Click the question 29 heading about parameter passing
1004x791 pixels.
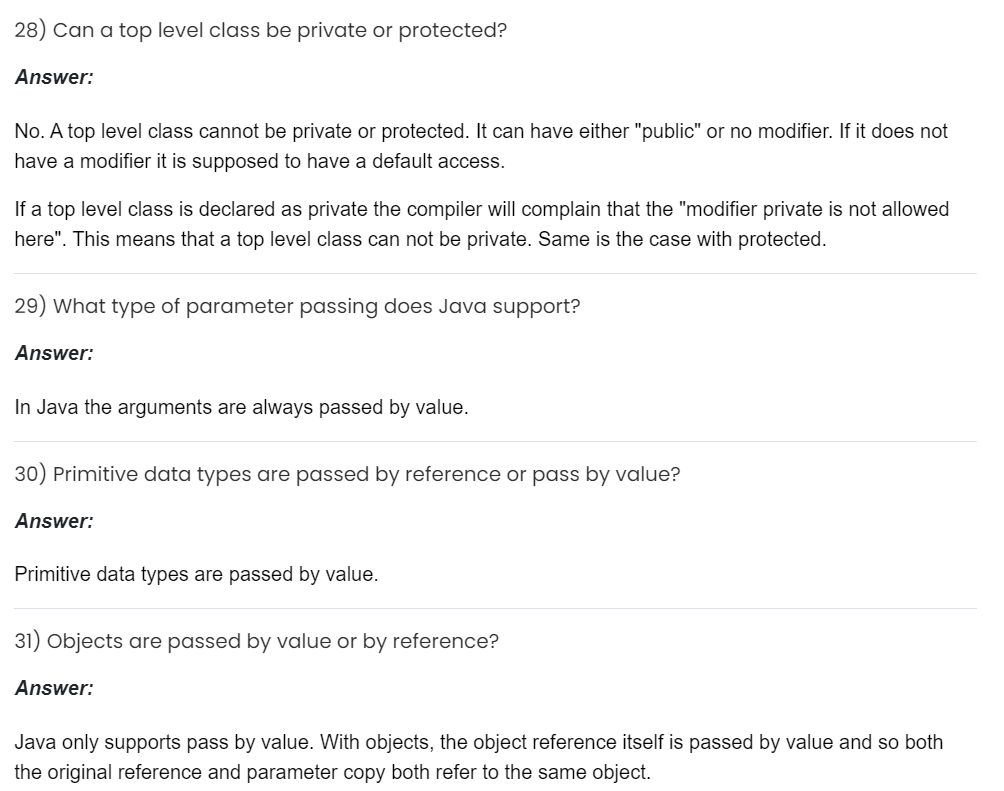(x=297, y=307)
